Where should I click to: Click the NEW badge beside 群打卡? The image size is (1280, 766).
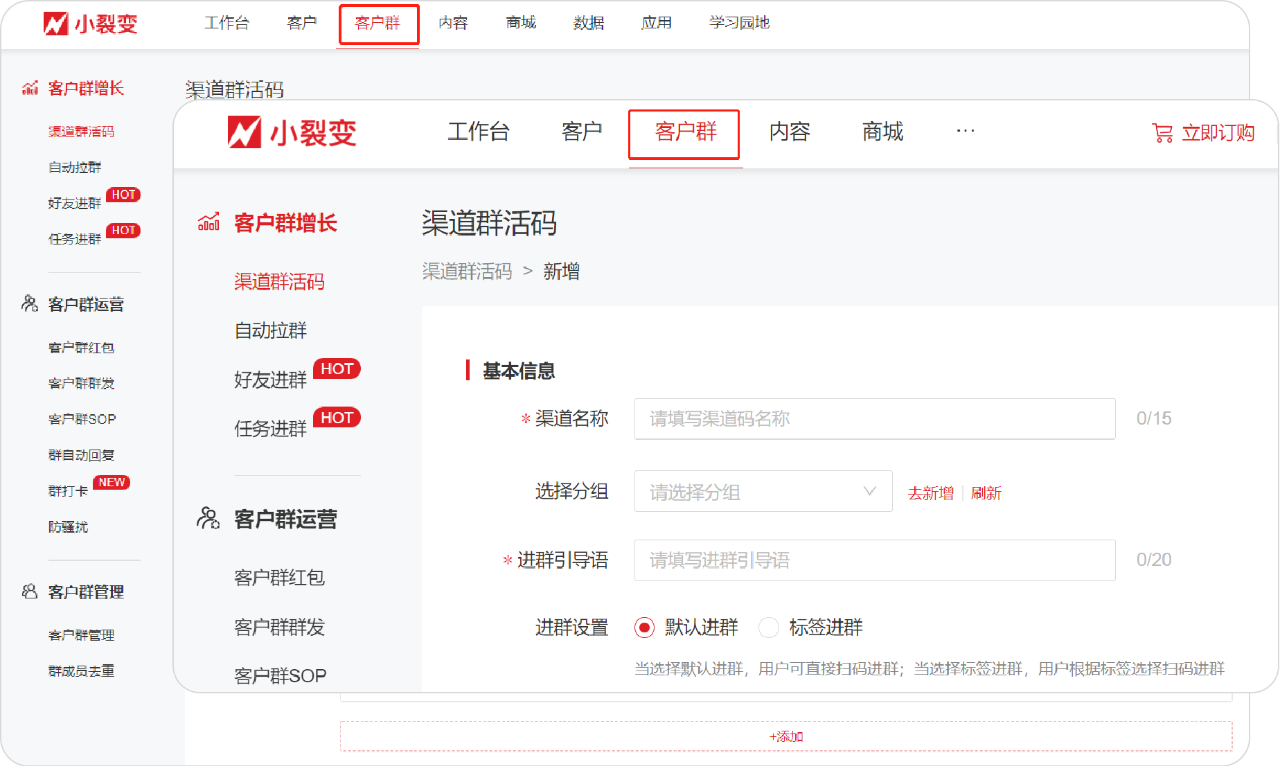click(111, 482)
